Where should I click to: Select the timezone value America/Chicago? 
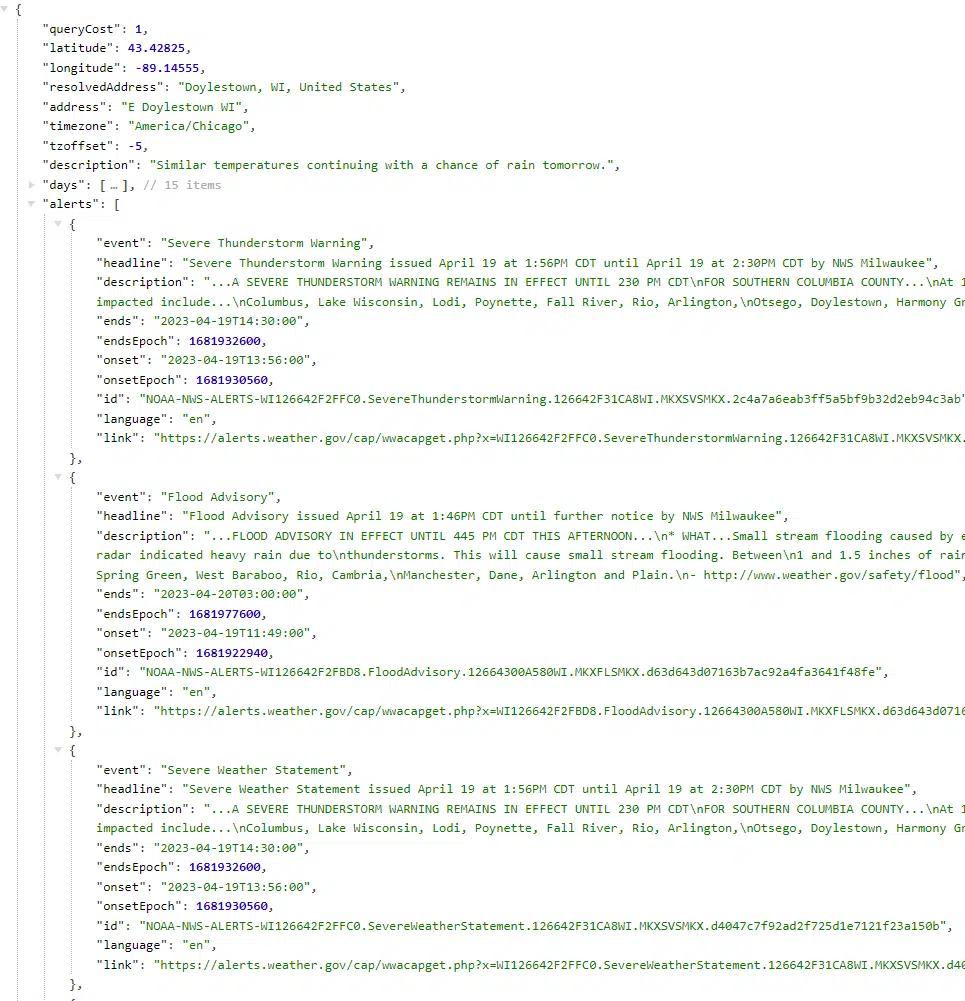pos(190,126)
